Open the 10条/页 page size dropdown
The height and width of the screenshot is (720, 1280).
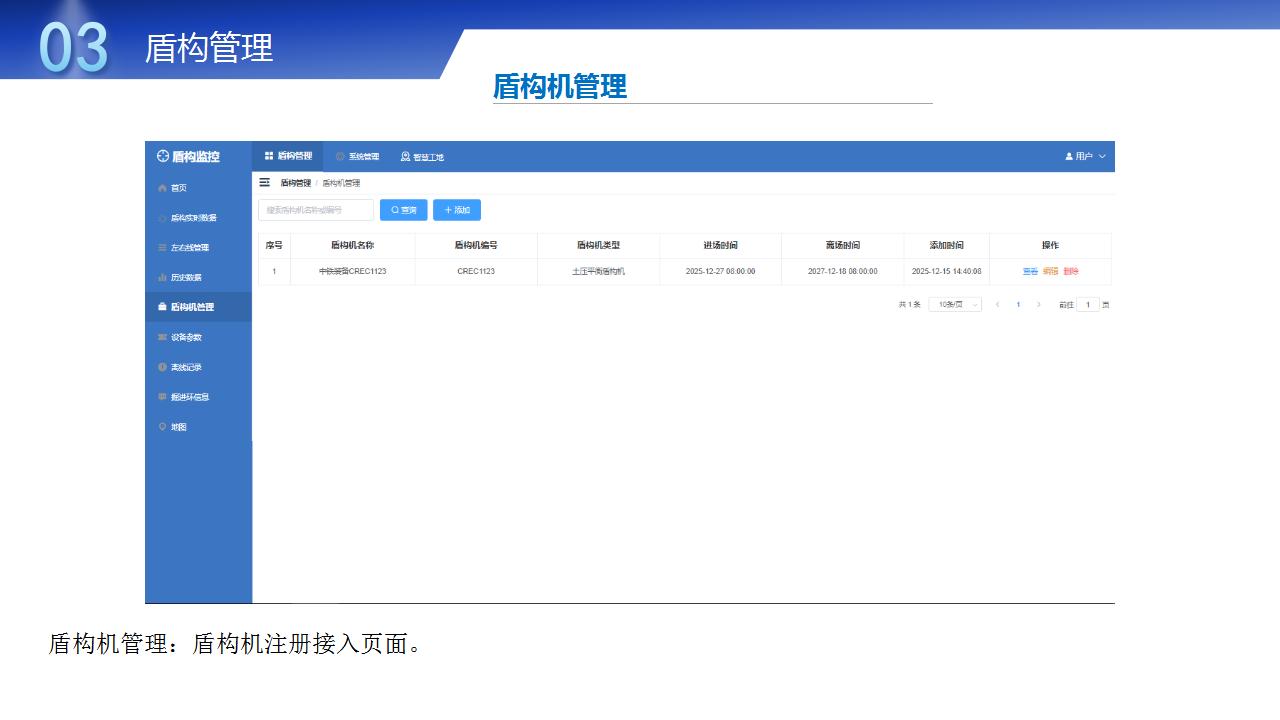click(955, 304)
